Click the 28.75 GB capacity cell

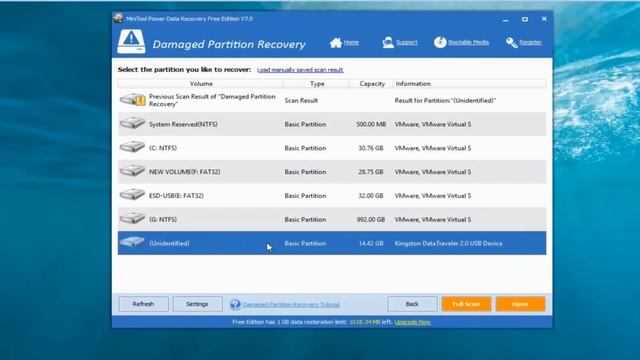pyautogui.click(x=371, y=172)
